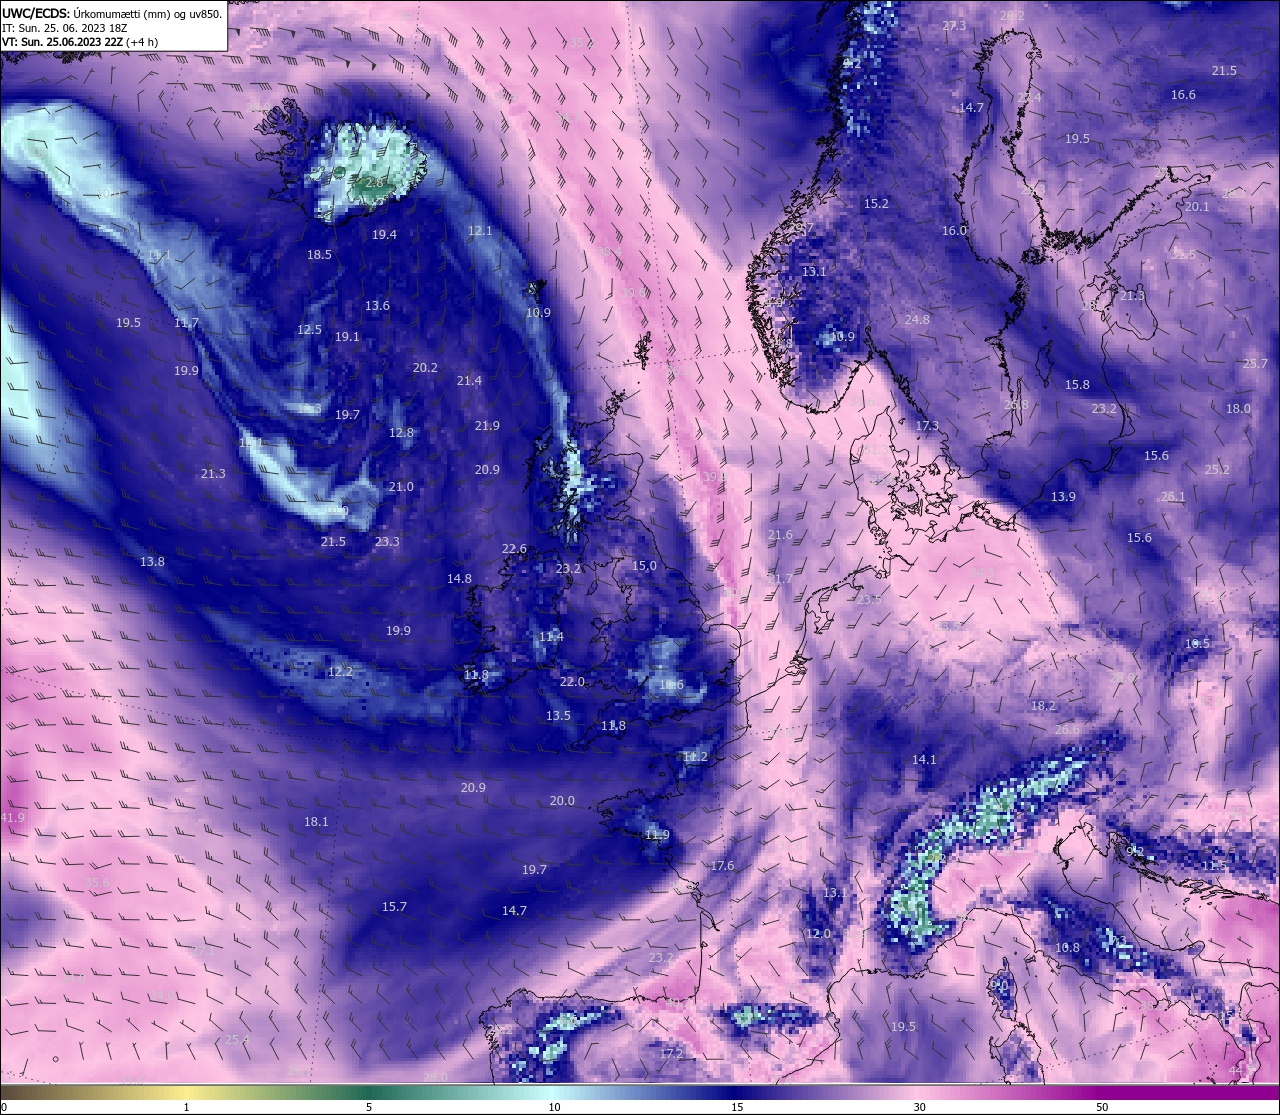Click the 22.6 value near Ireland

[514, 548]
